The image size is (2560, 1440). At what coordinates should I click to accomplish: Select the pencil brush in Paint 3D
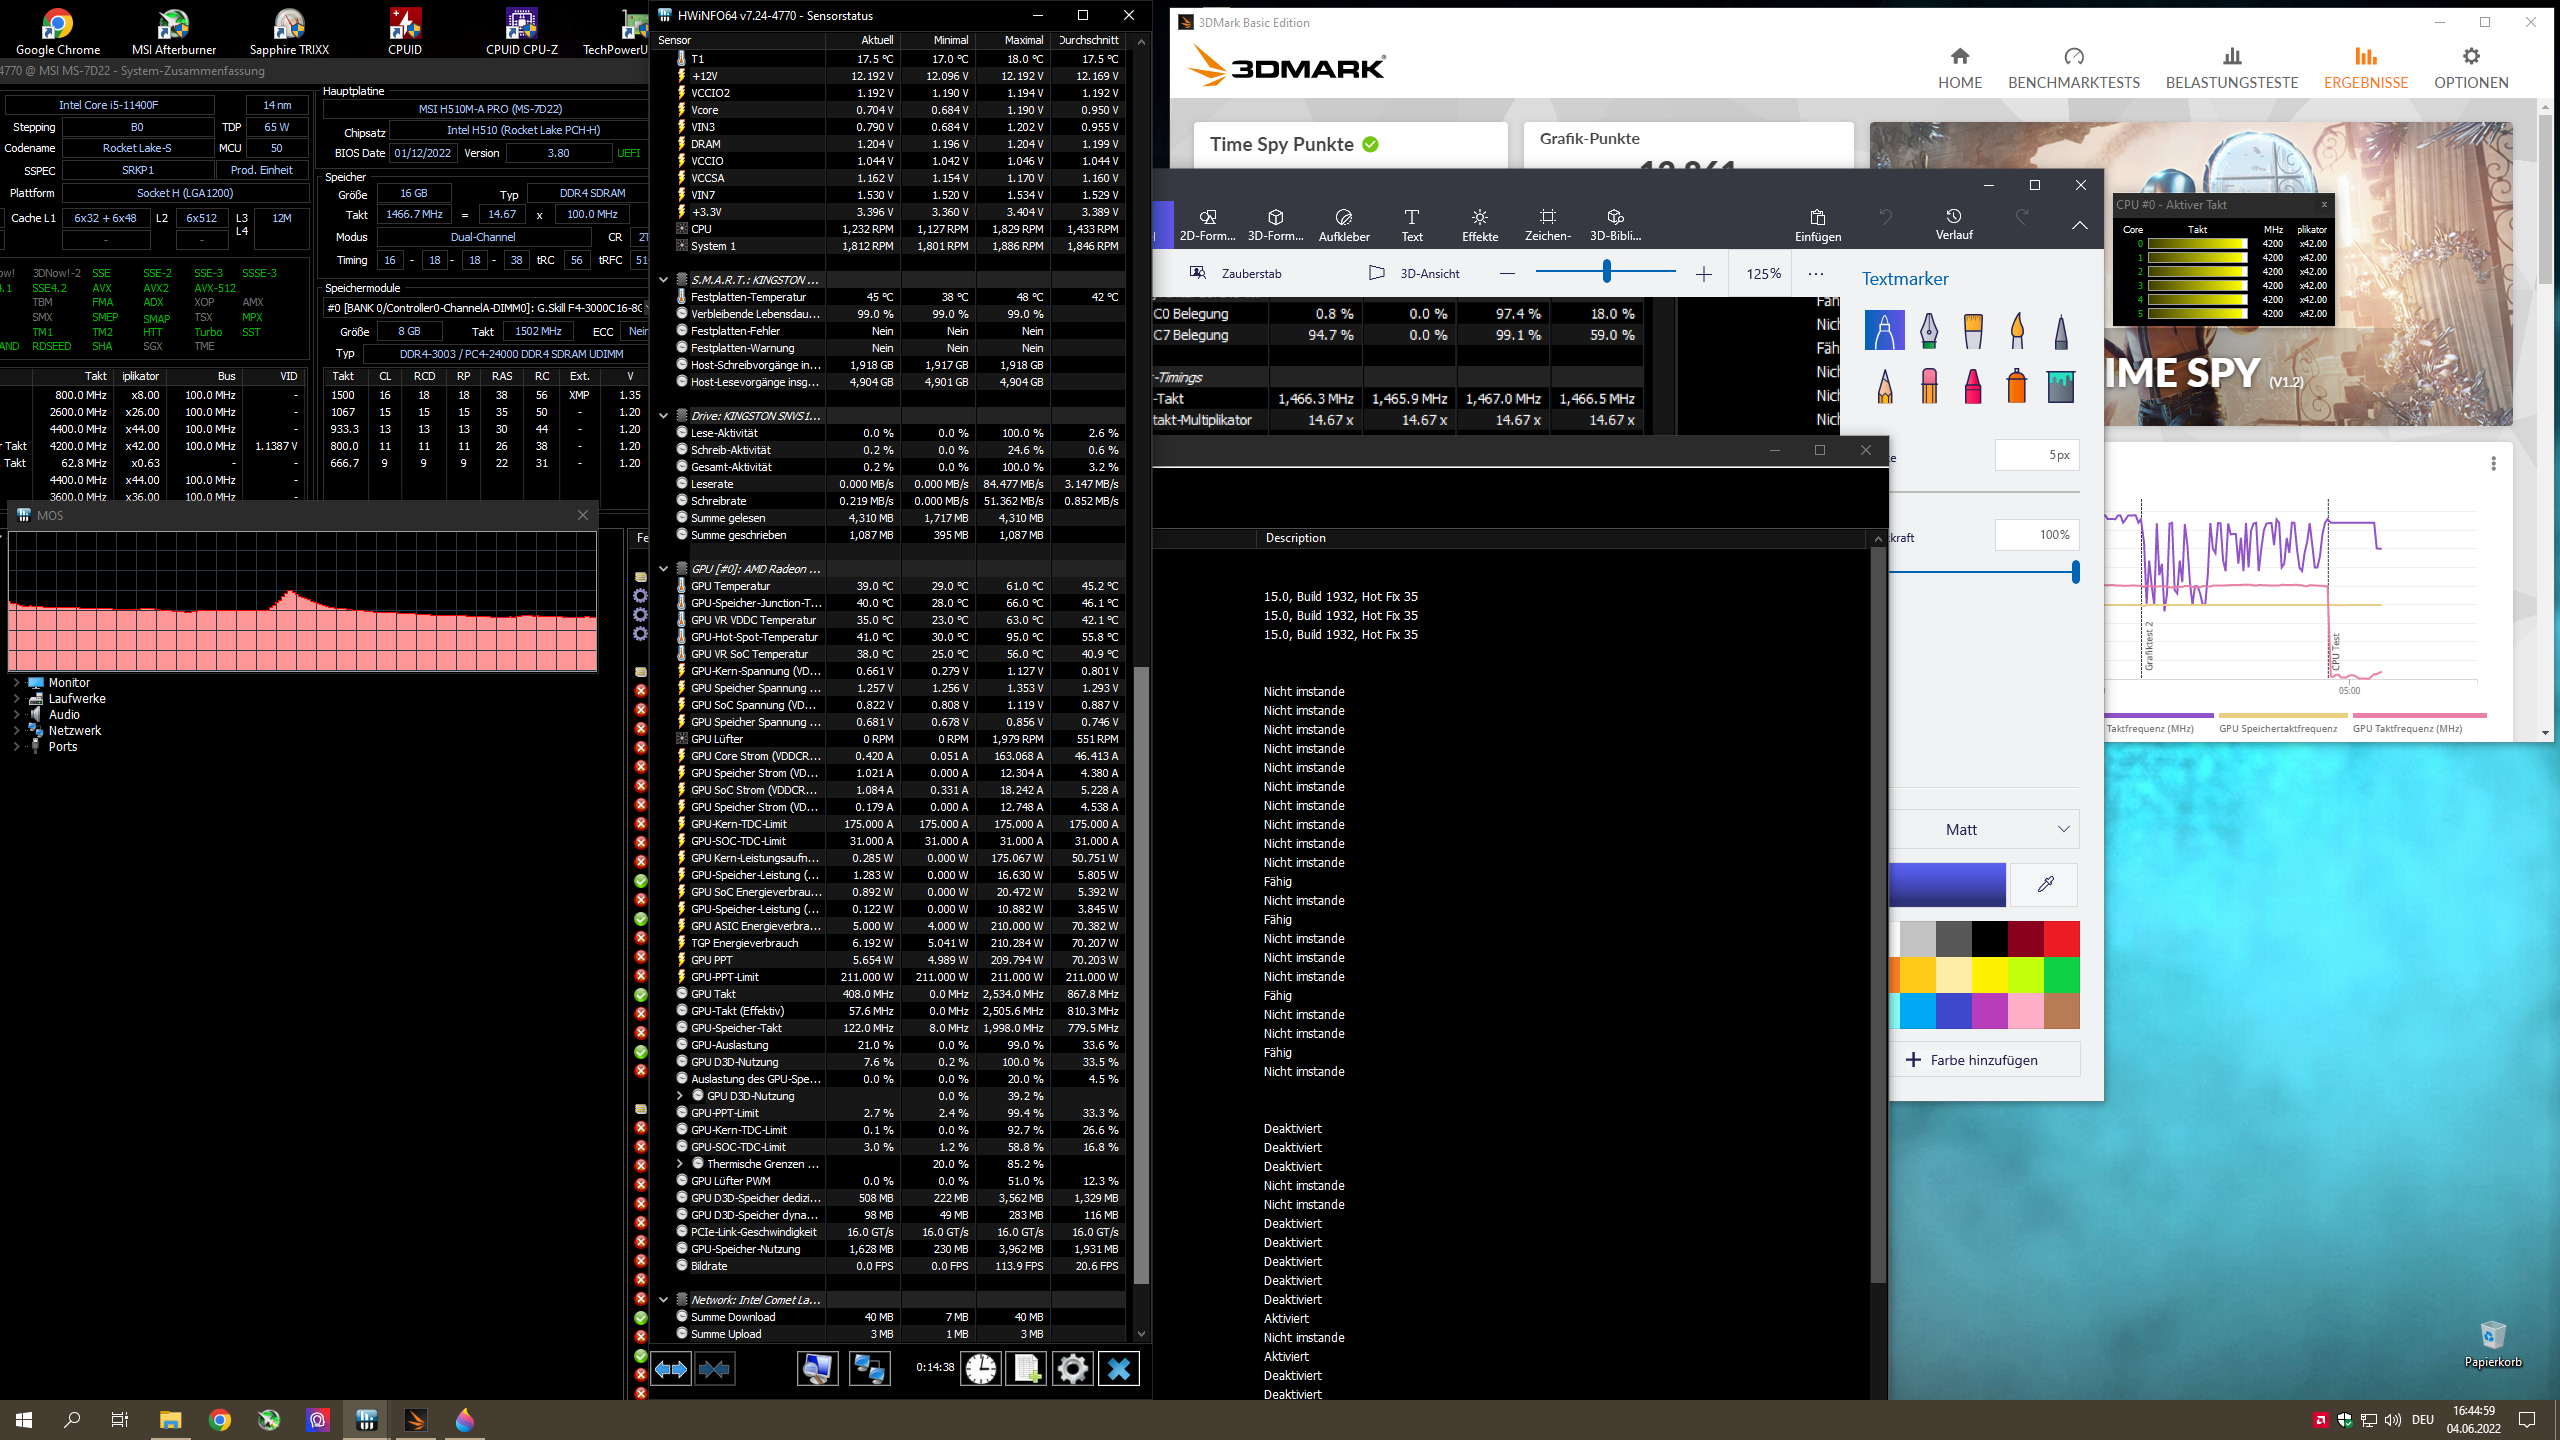point(1884,385)
